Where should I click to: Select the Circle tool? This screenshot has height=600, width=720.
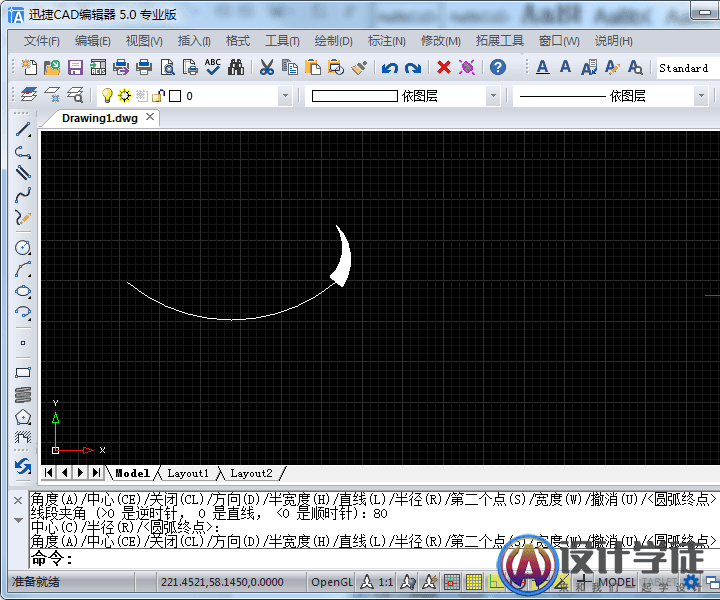pos(23,247)
